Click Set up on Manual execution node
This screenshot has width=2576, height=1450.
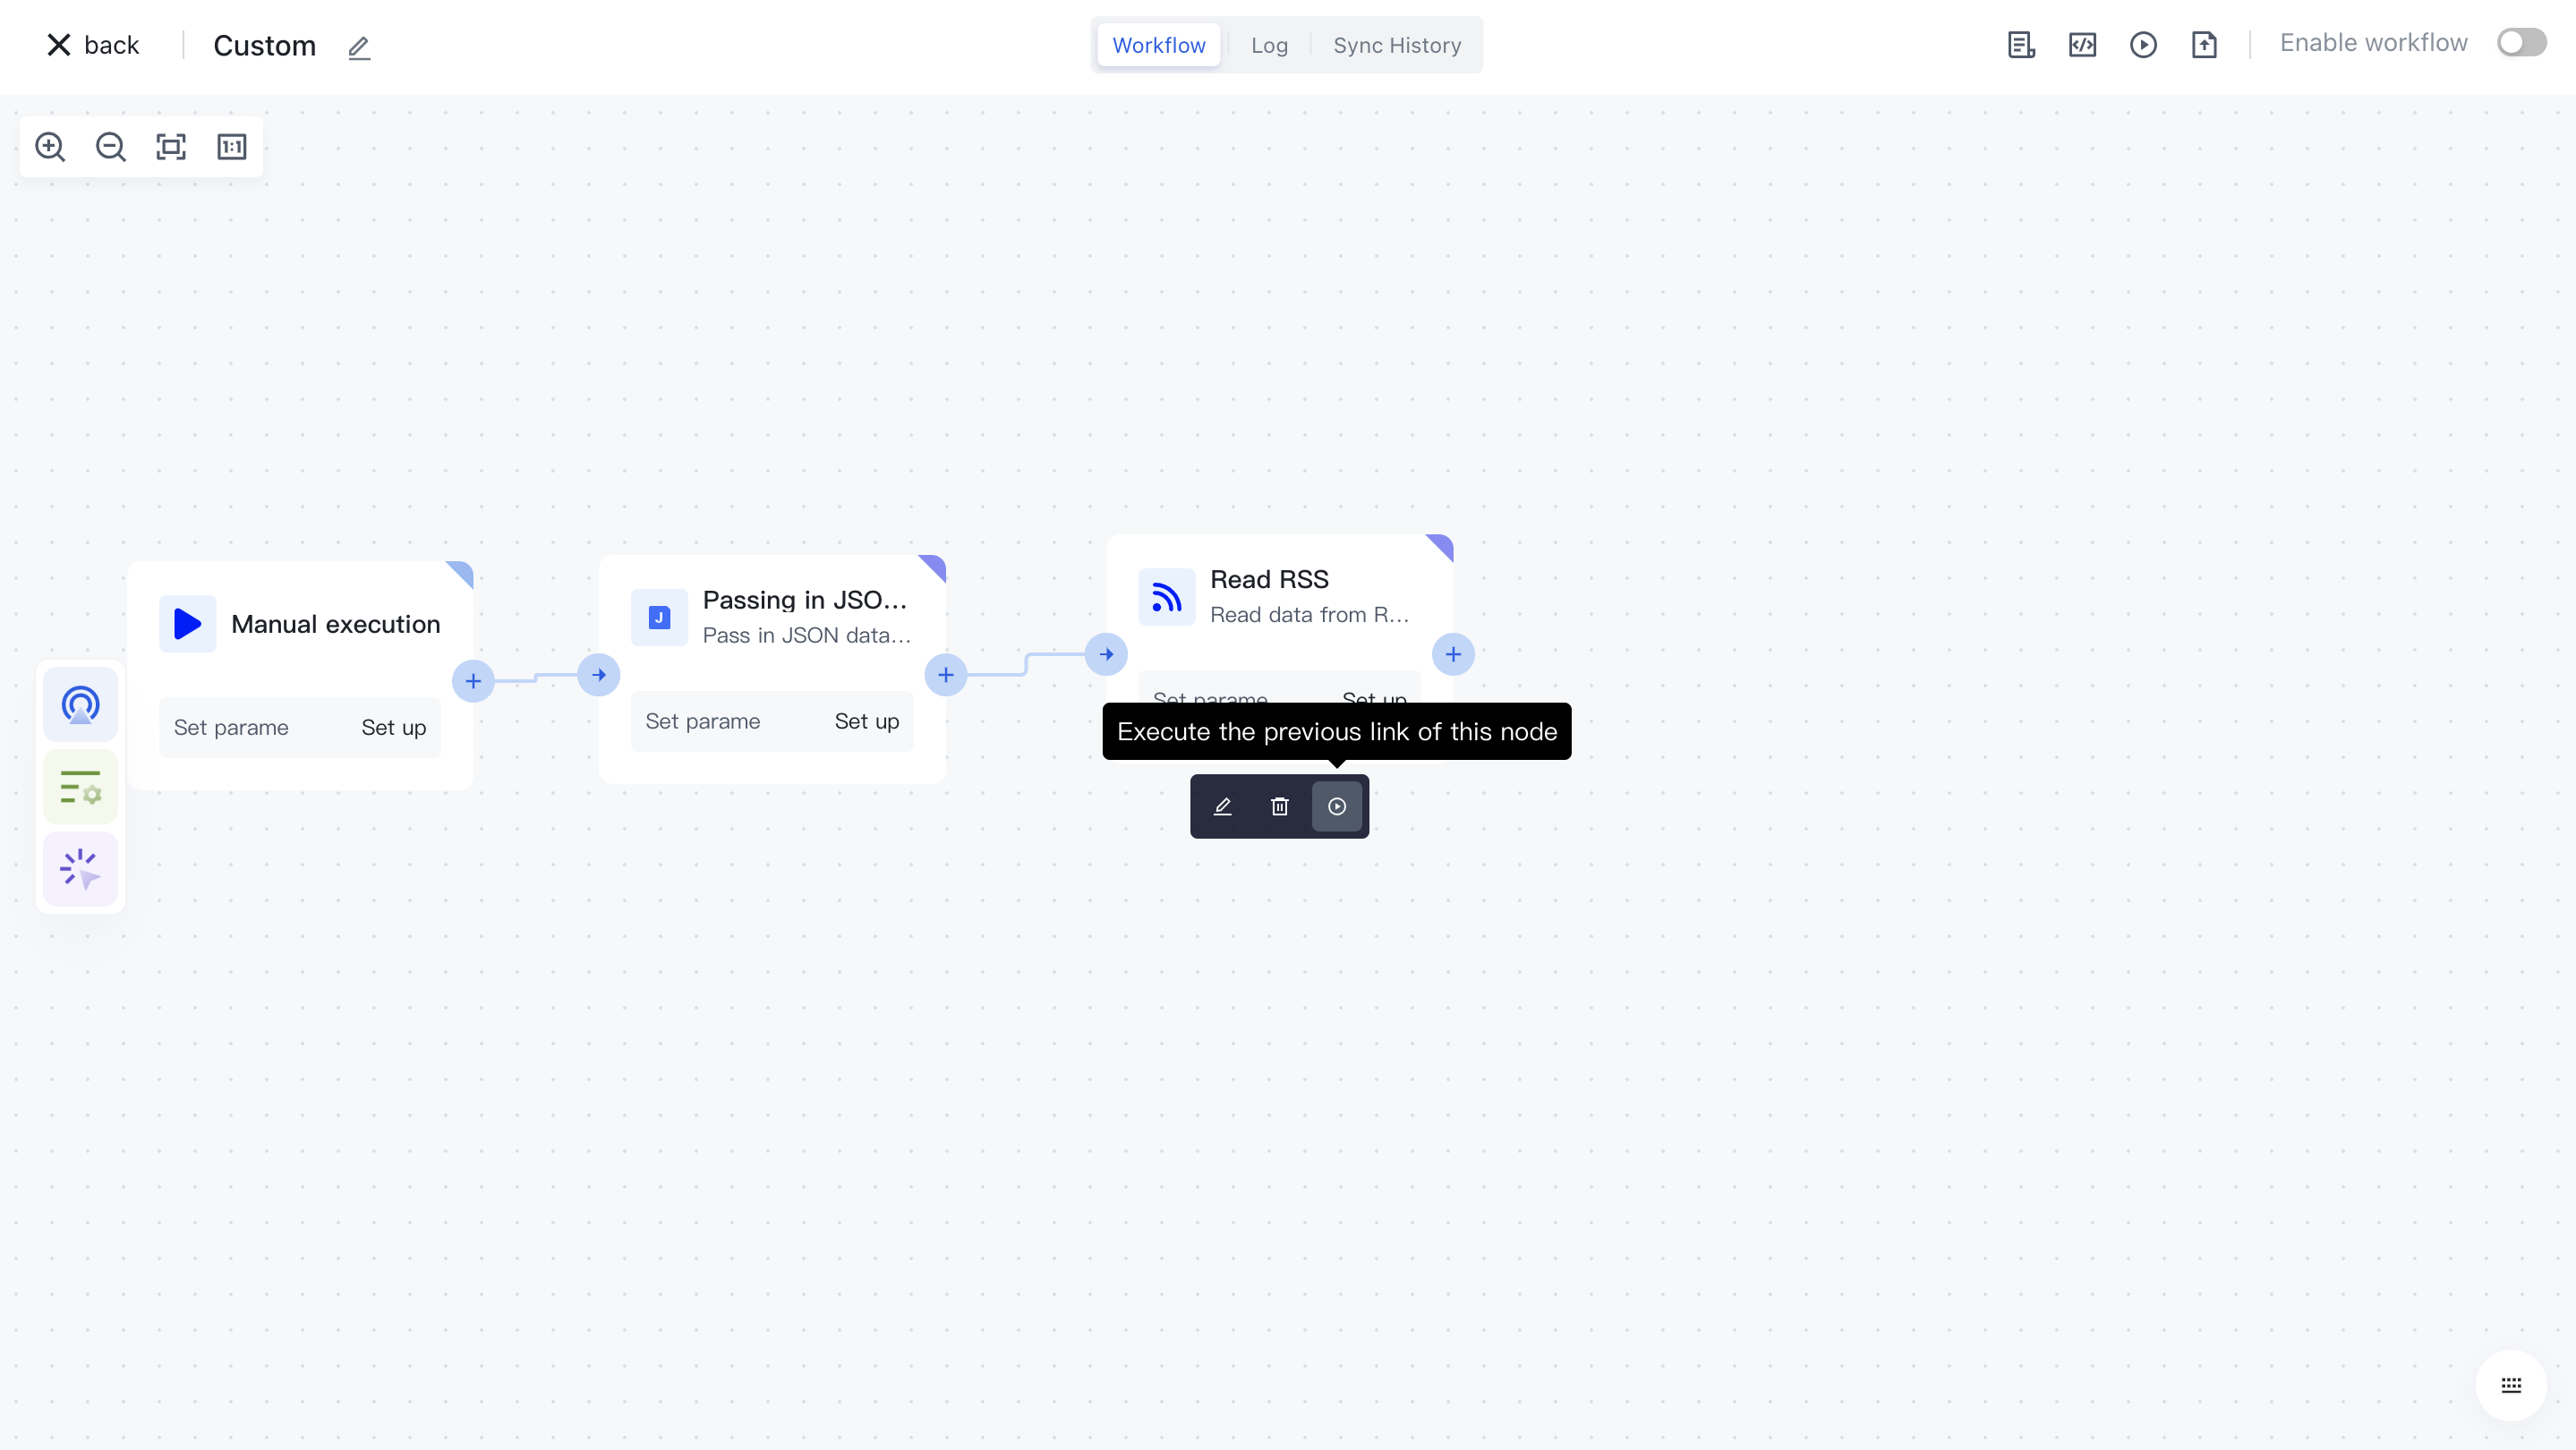coord(393,727)
